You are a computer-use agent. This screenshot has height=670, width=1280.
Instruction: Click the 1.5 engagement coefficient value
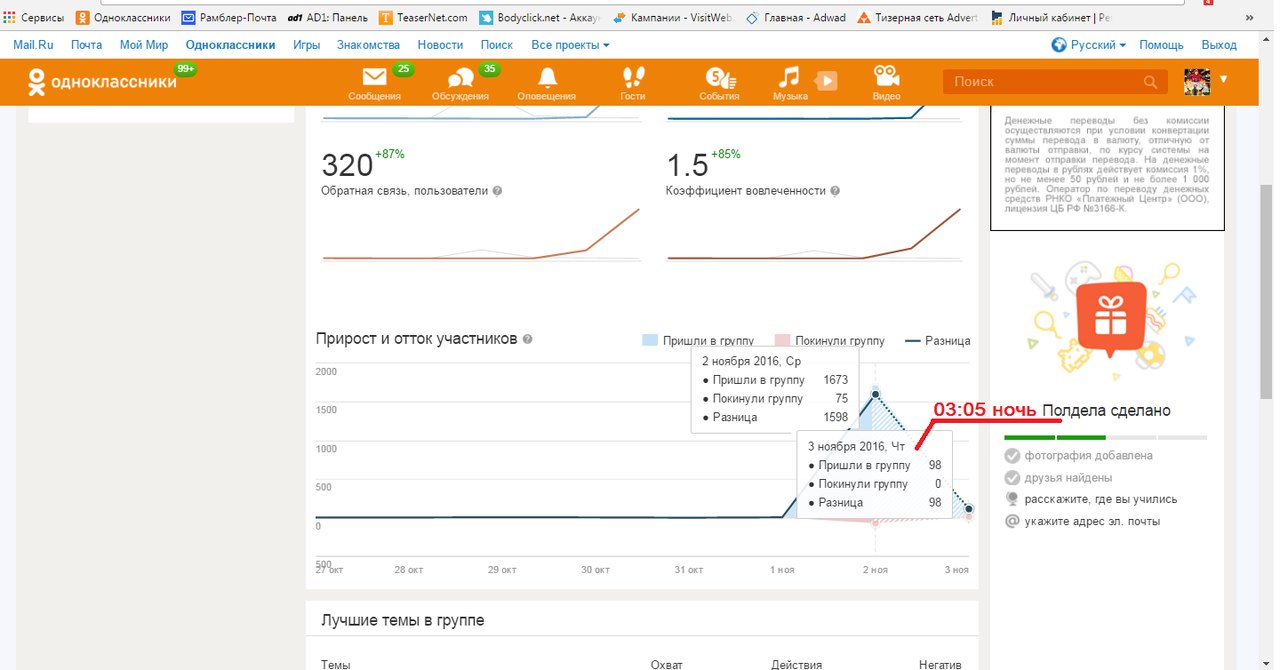(687, 165)
